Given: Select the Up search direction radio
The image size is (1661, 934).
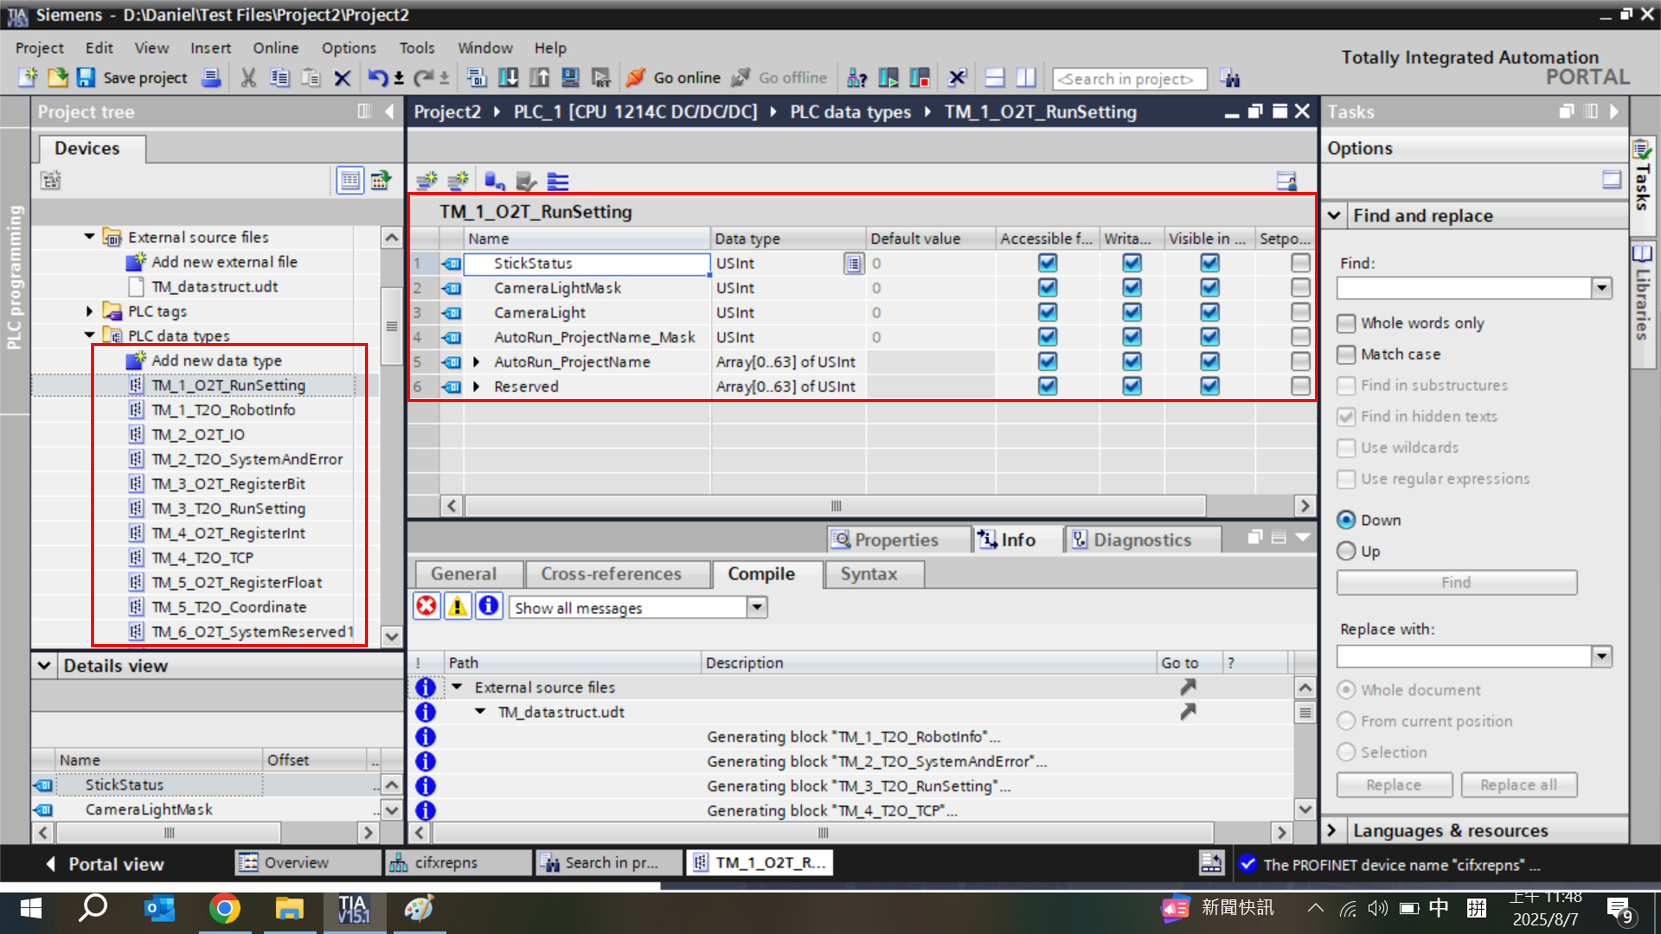Looking at the screenshot, I should (x=1346, y=551).
